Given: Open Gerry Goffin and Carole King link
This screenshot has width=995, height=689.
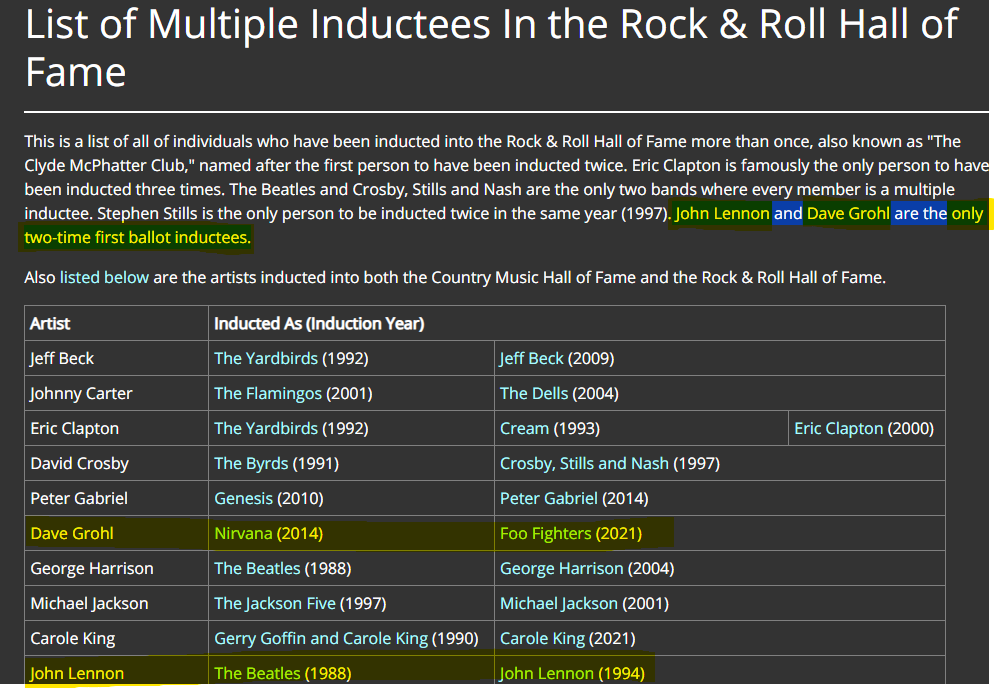Looking at the screenshot, I should 321,638.
